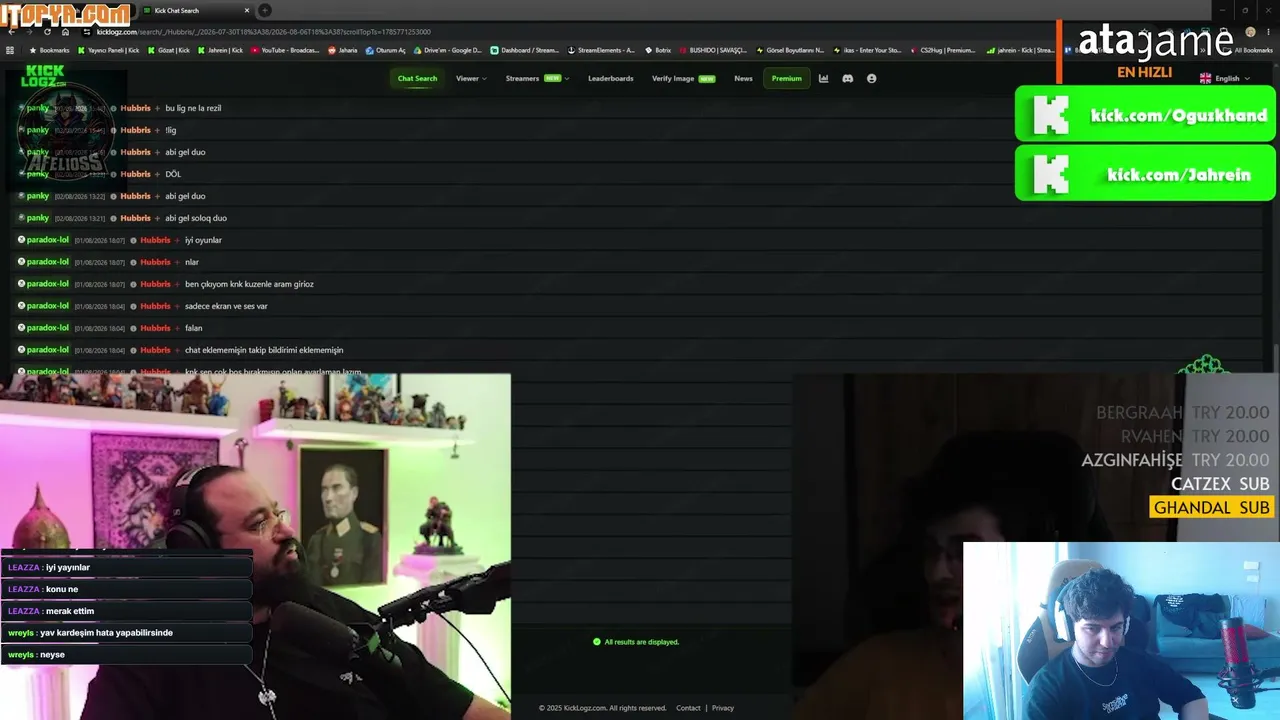
Task: Click message text 'bu lig ne la rezil'
Action: coord(193,108)
